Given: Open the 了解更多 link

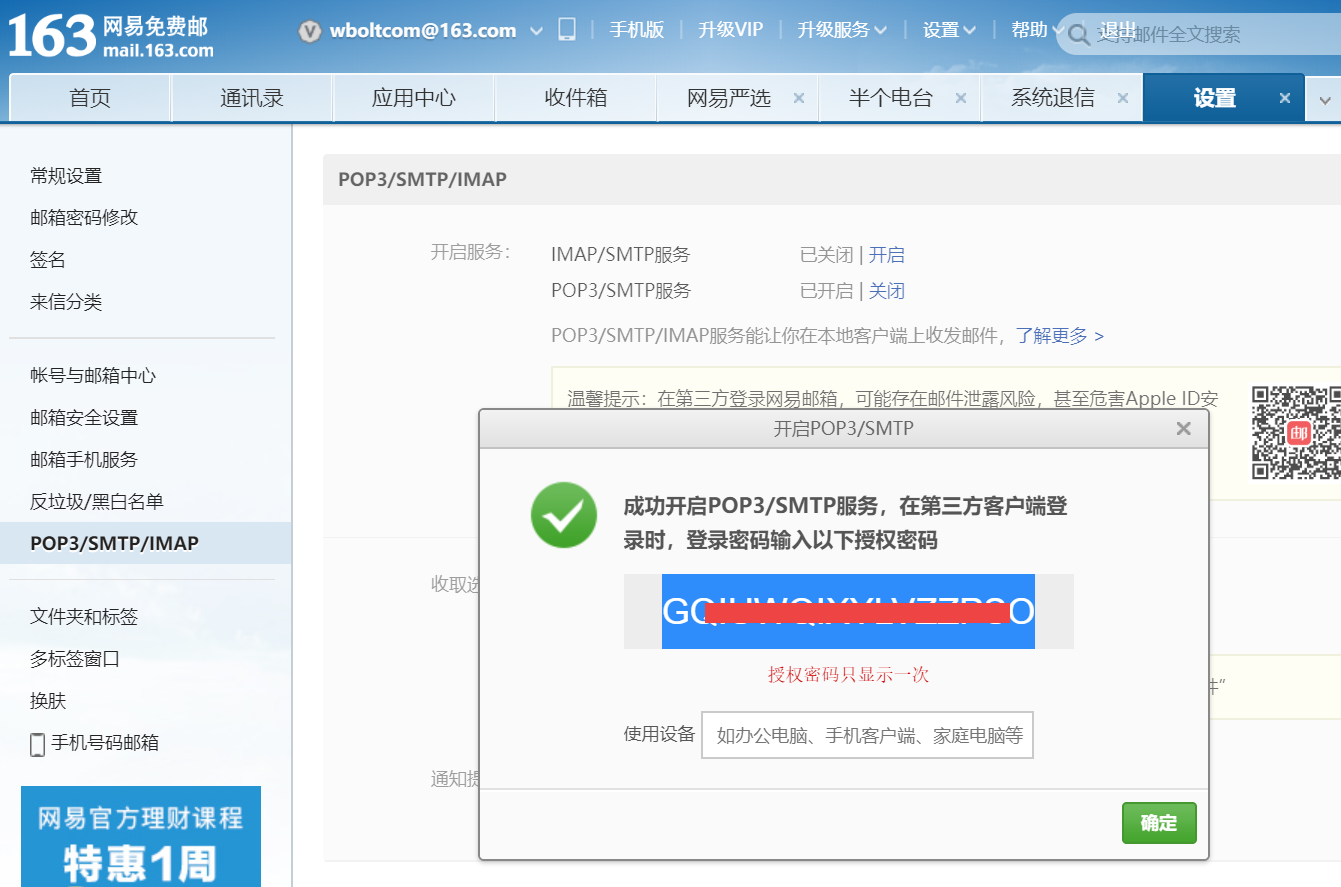Looking at the screenshot, I should [x=1053, y=336].
